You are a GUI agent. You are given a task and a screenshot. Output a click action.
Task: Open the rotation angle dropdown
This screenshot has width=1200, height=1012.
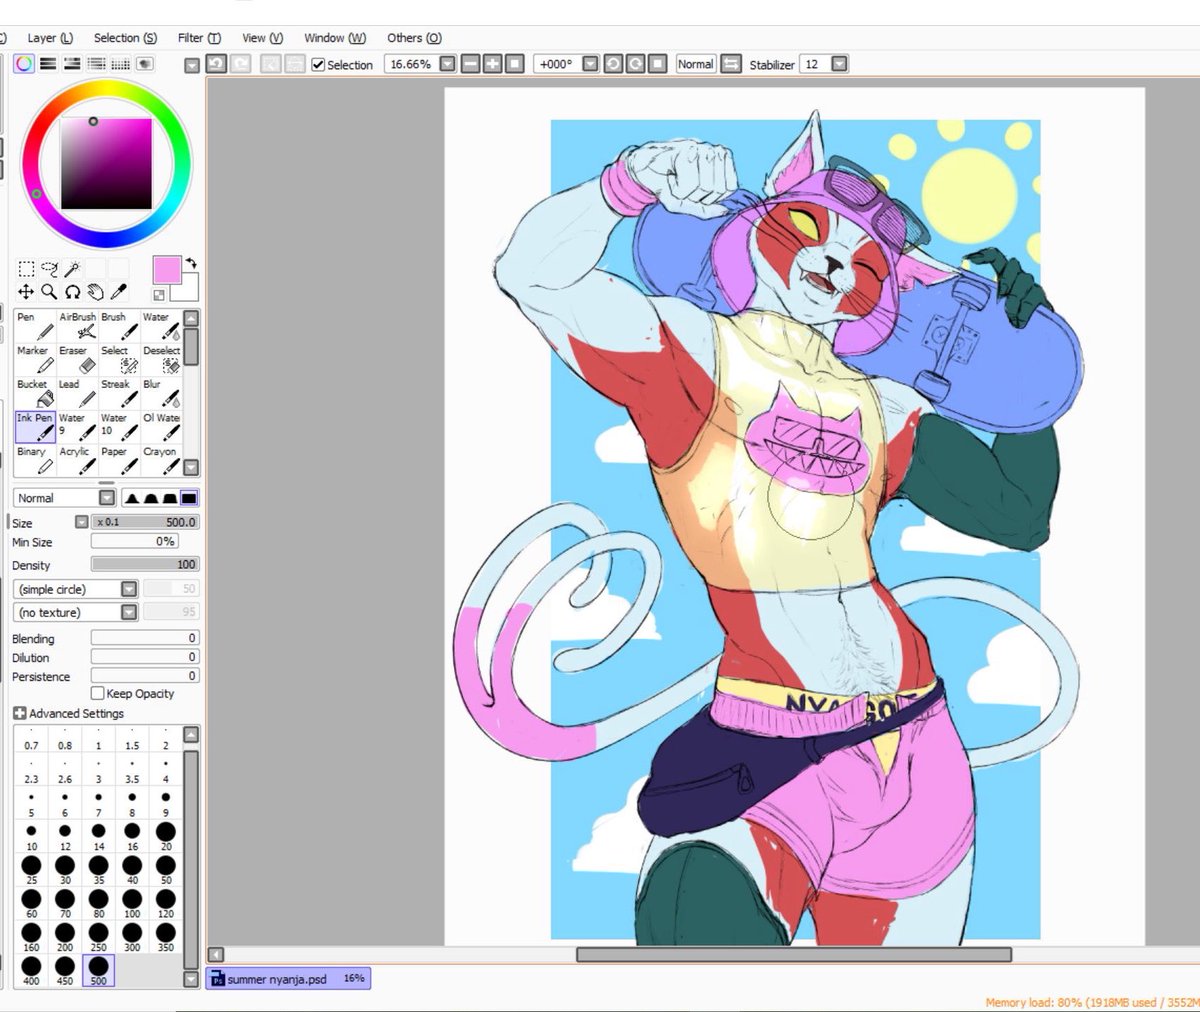[x=590, y=64]
